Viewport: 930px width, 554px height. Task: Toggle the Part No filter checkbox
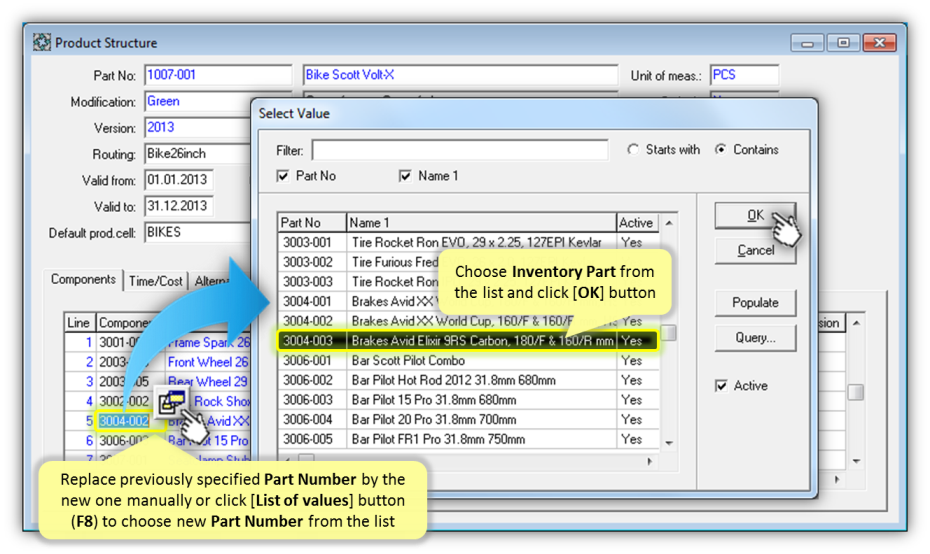[283, 176]
